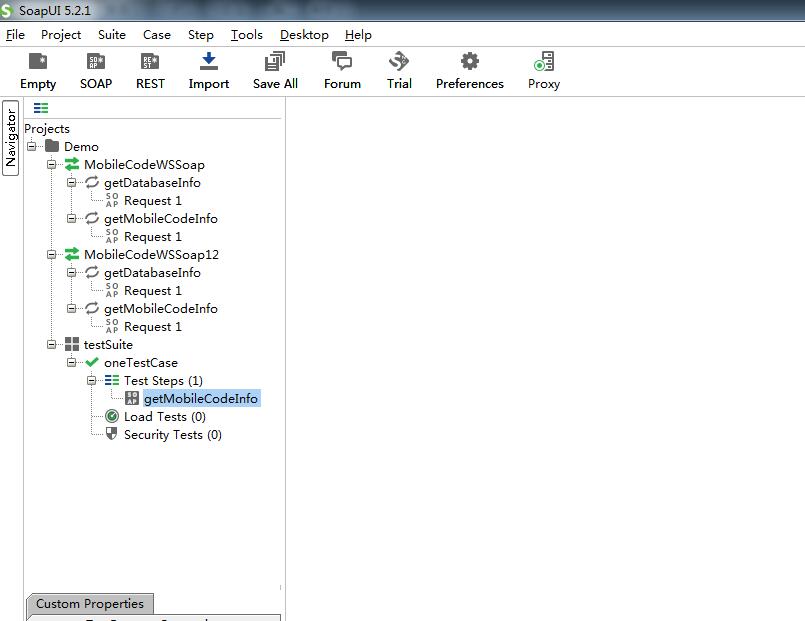Collapse the oneTestCase node
Screen dimensions: 805x621
click(71, 362)
